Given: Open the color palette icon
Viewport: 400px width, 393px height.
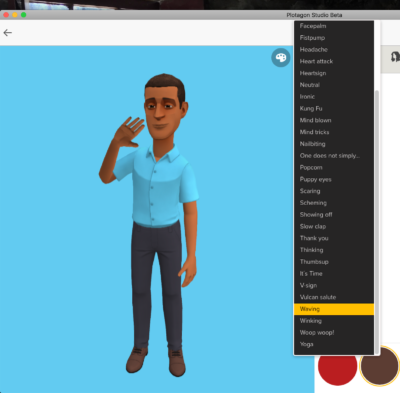Looking at the screenshot, I should click(x=281, y=58).
